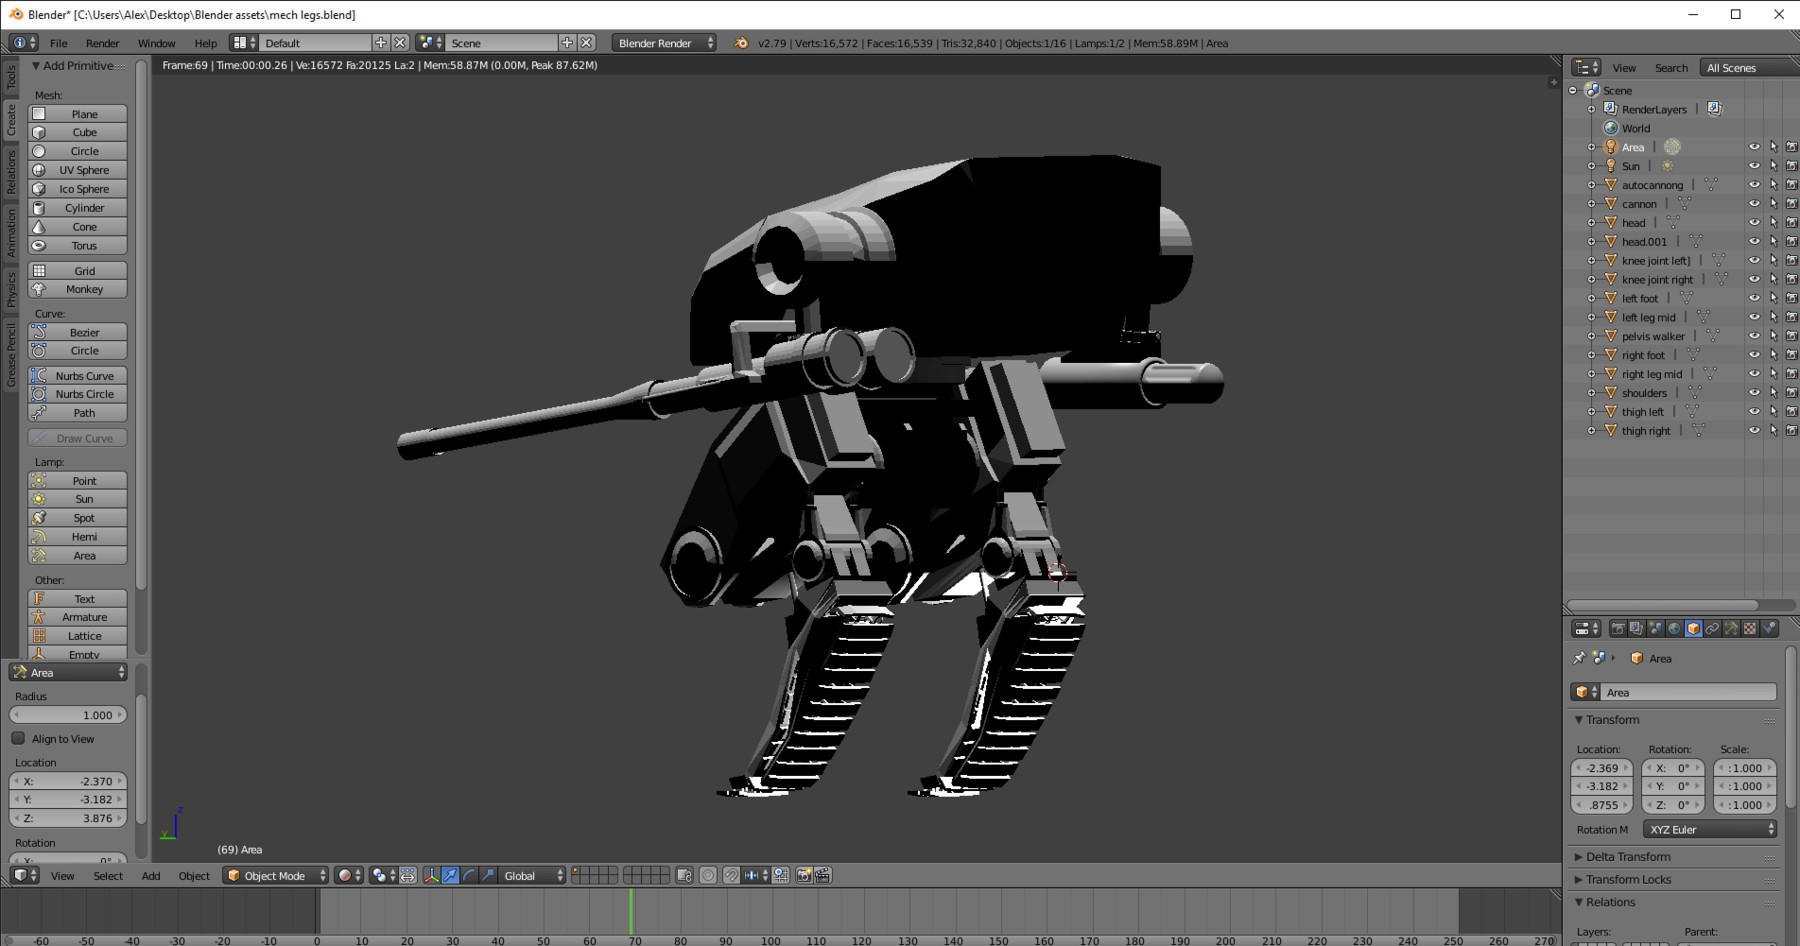Open the Select menu in viewport header

tap(108, 876)
